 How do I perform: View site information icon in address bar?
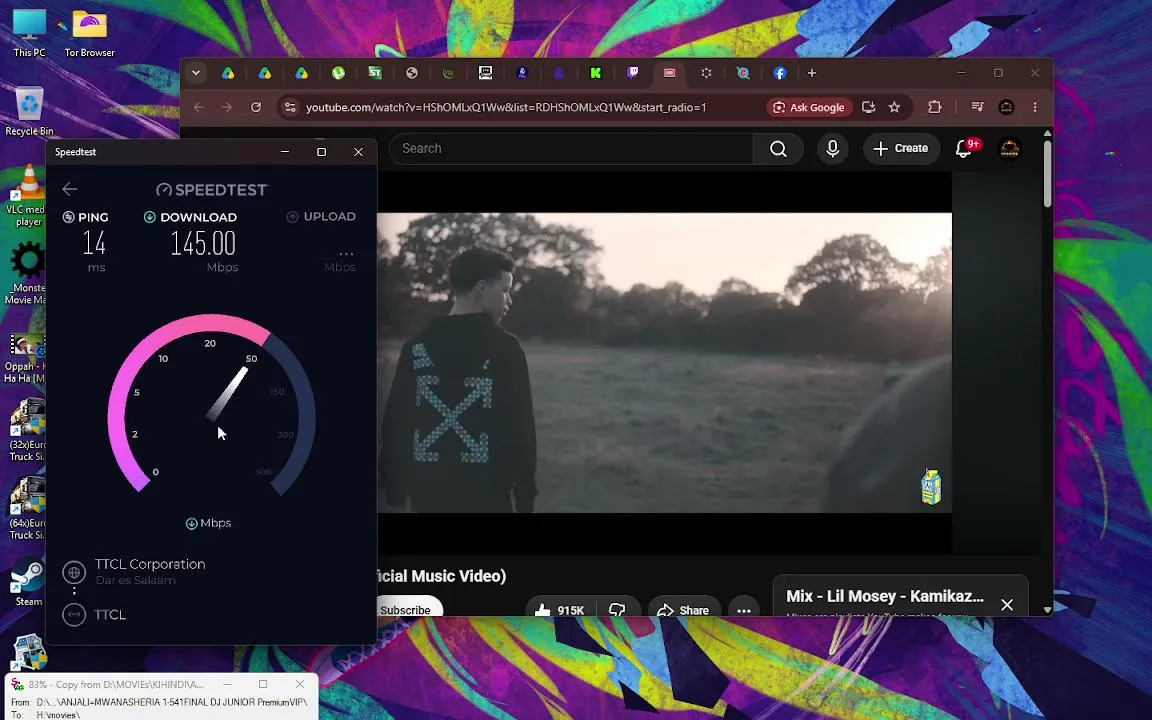tap(290, 107)
